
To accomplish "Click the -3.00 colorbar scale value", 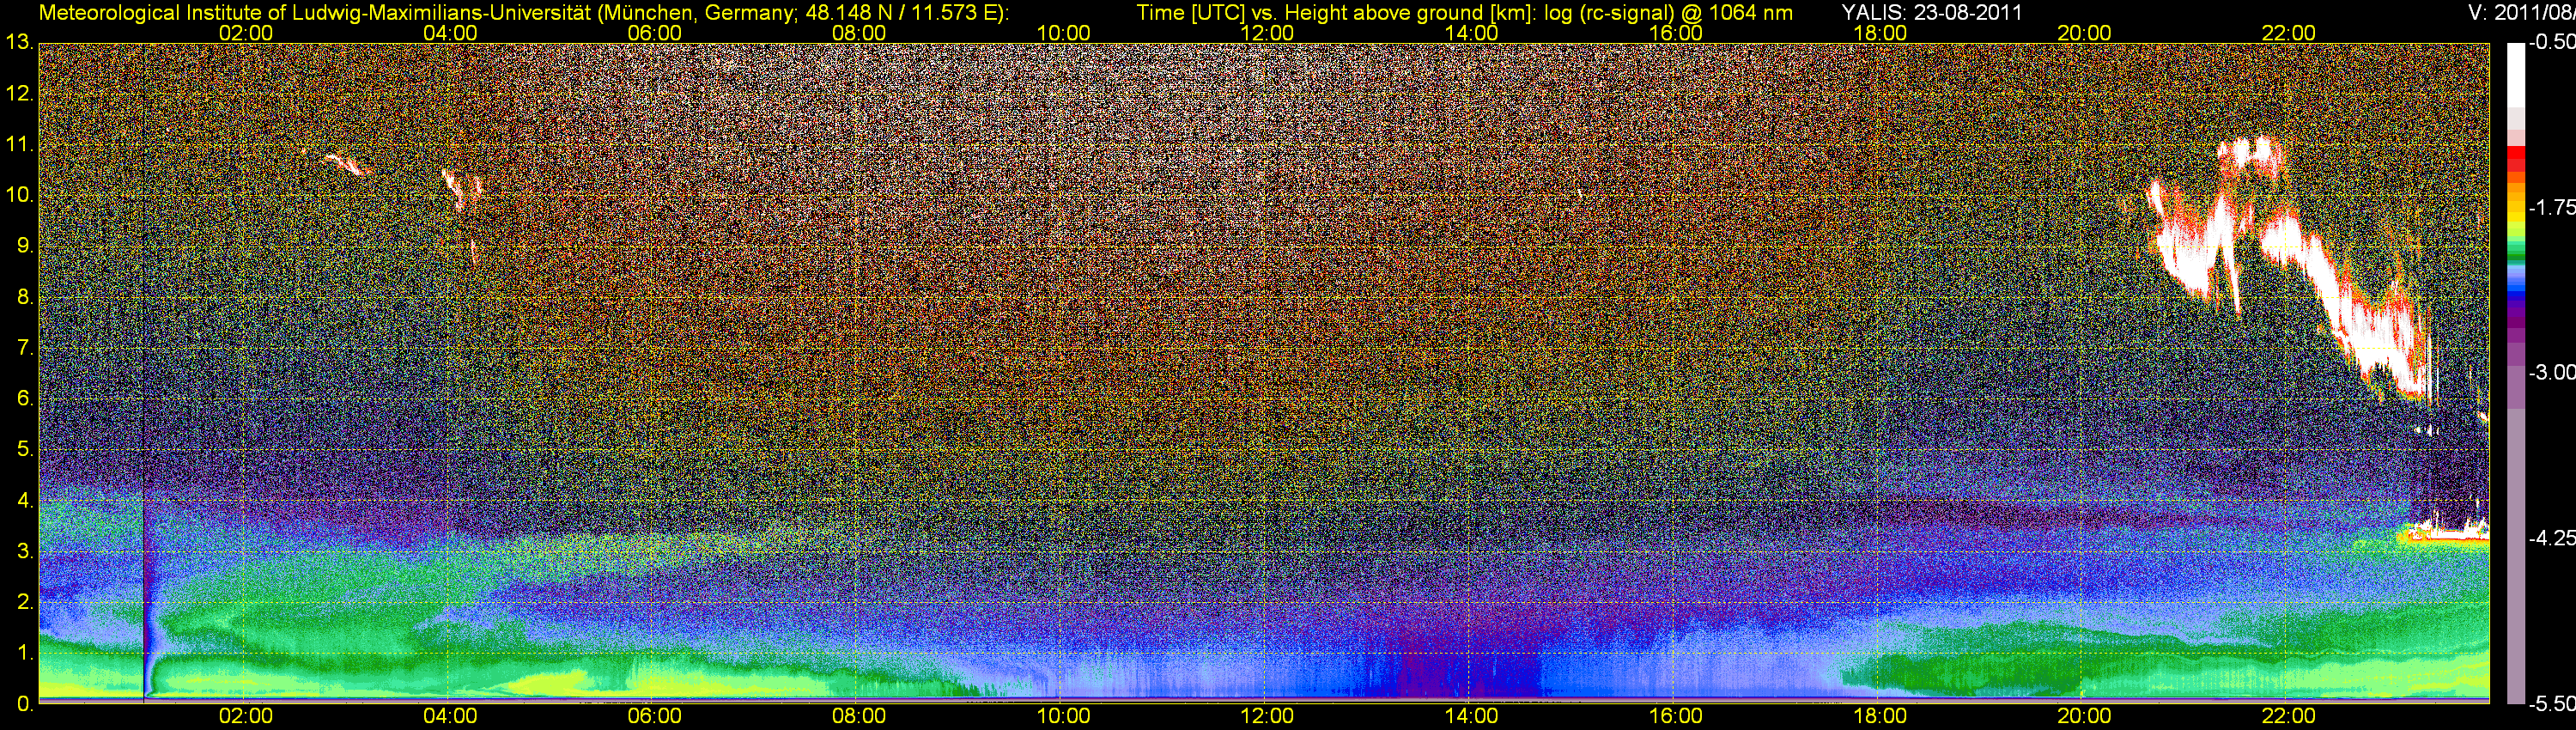I will tap(2551, 373).
